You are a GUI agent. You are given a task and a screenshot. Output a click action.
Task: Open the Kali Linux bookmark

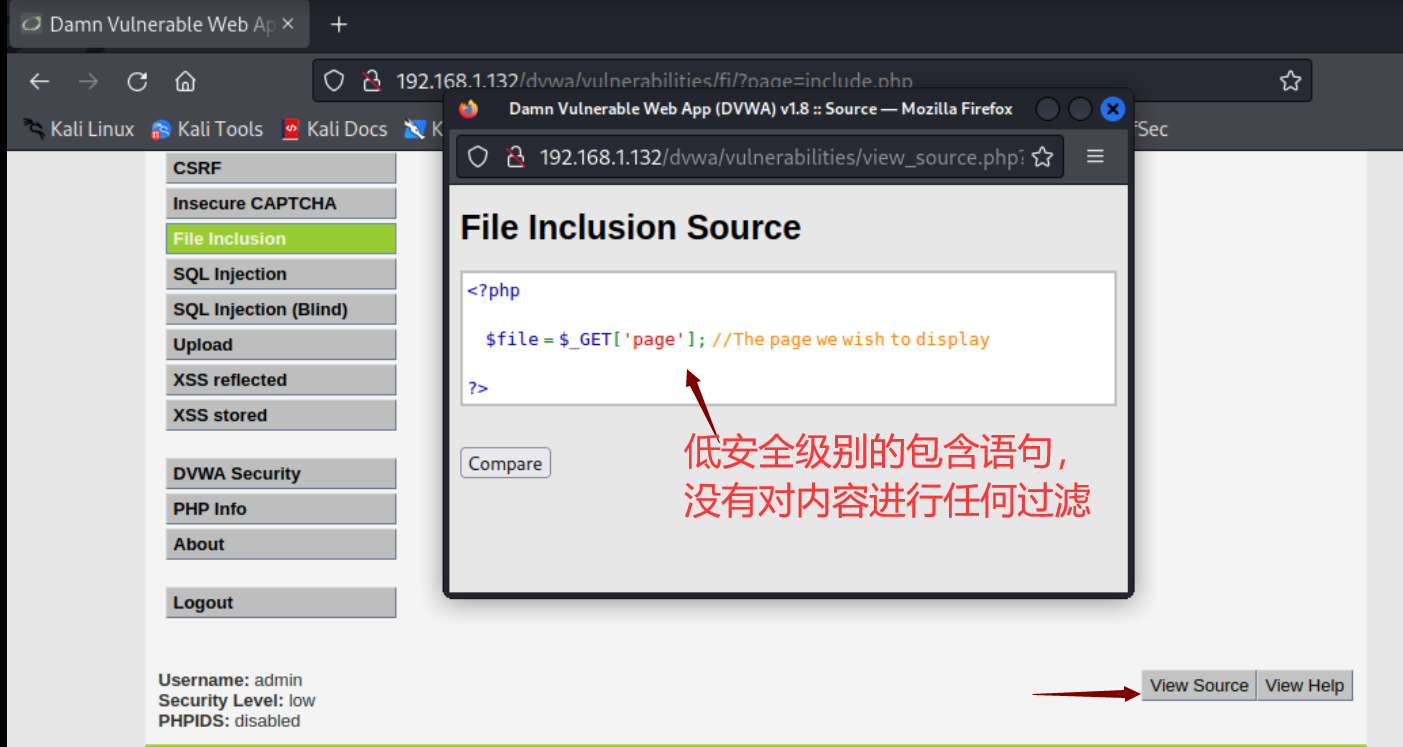click(79, 128)
